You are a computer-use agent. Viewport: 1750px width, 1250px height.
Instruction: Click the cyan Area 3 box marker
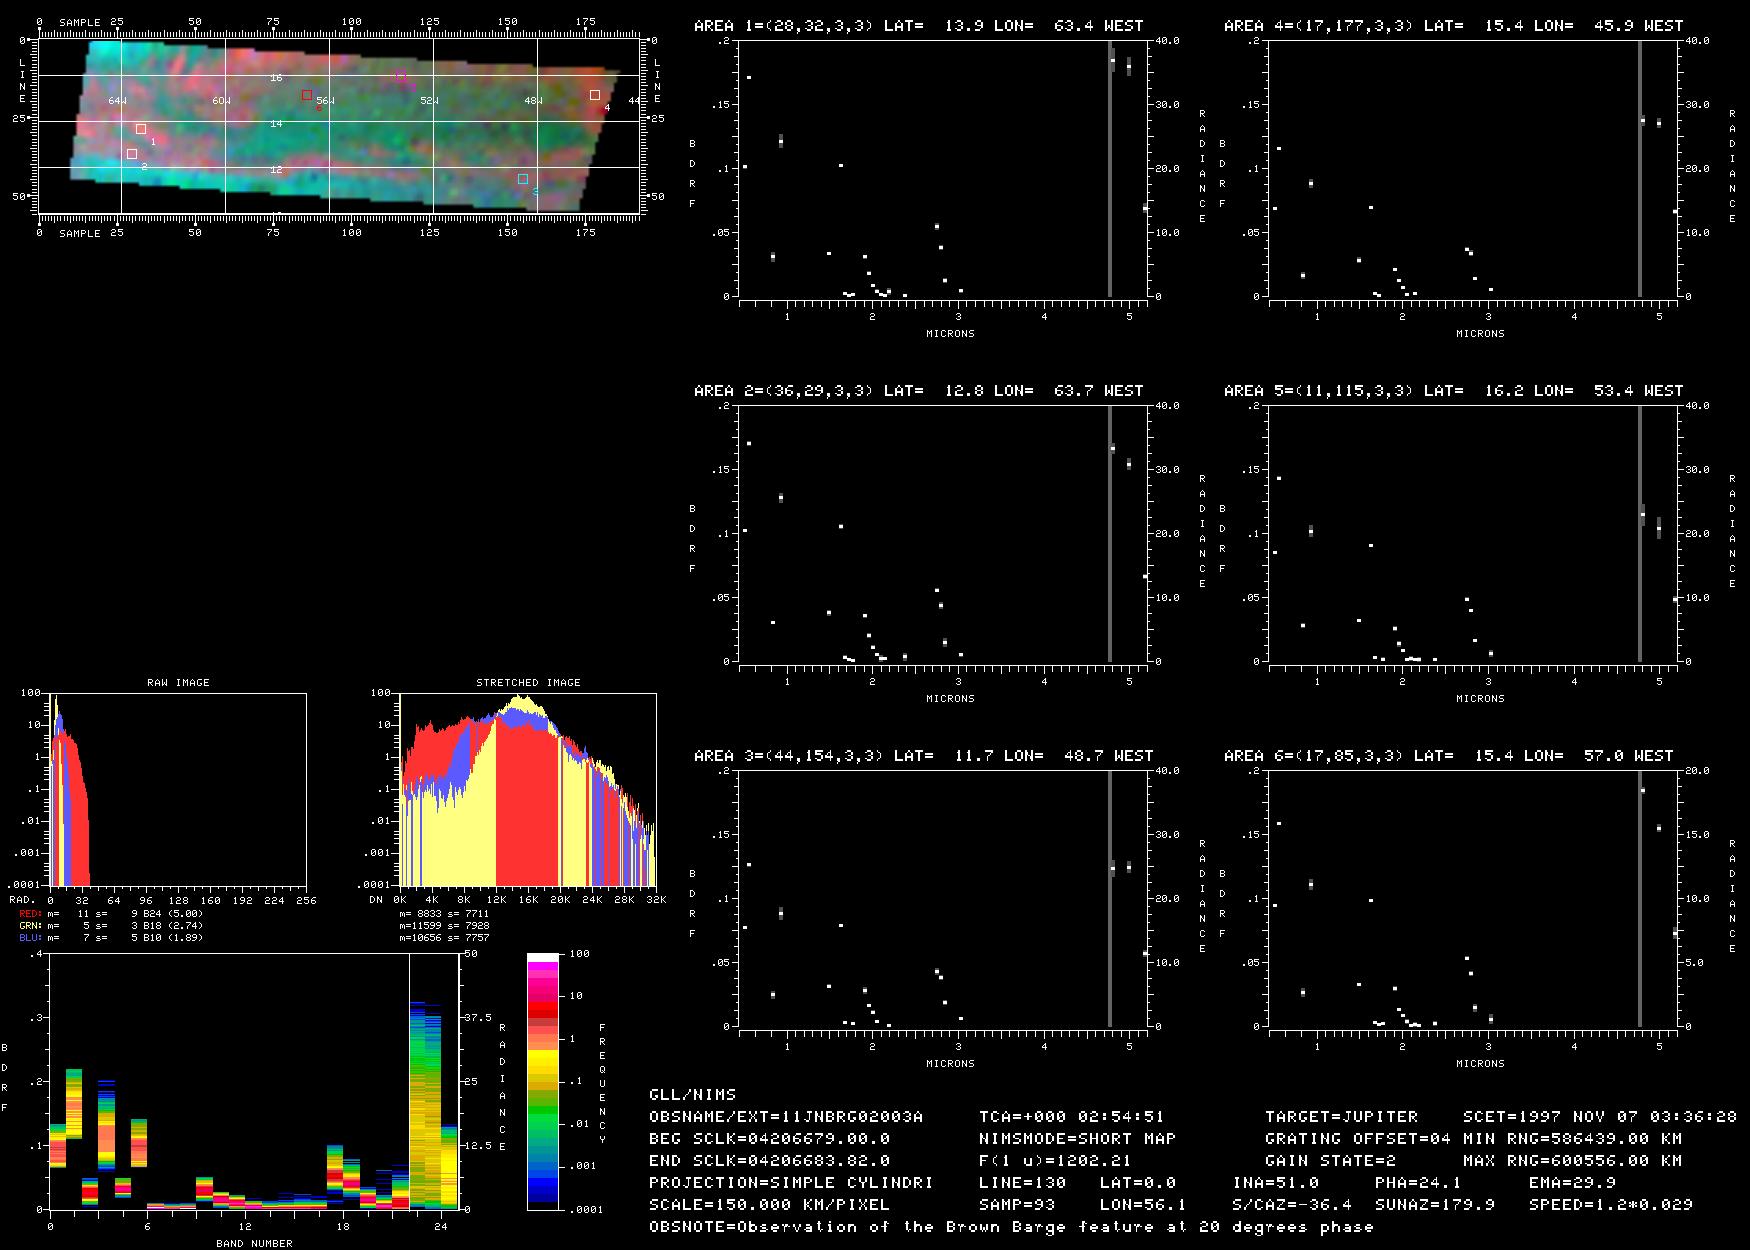pyautogui.click(x=523, y=179)
